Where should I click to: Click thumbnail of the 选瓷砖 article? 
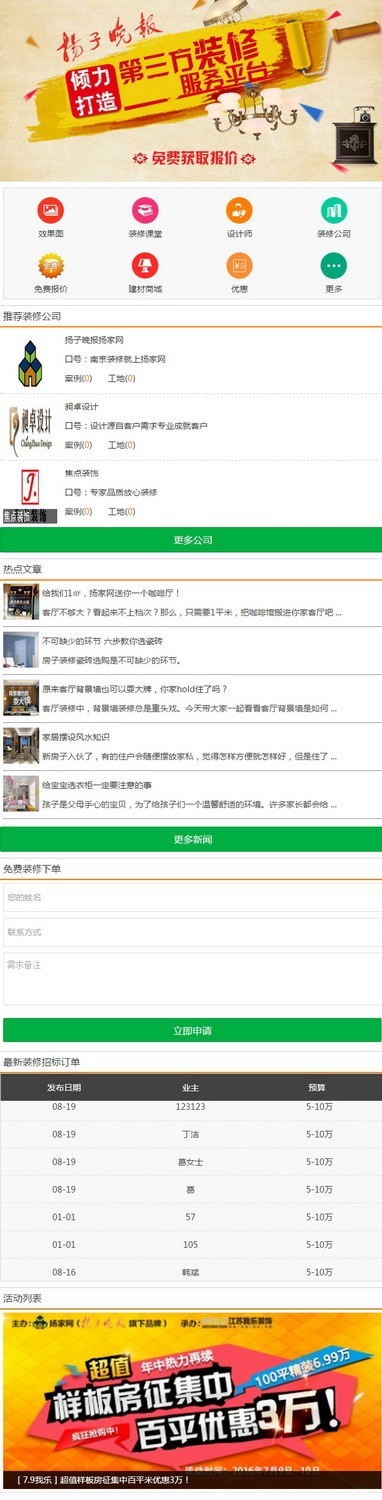click(20, 650)
